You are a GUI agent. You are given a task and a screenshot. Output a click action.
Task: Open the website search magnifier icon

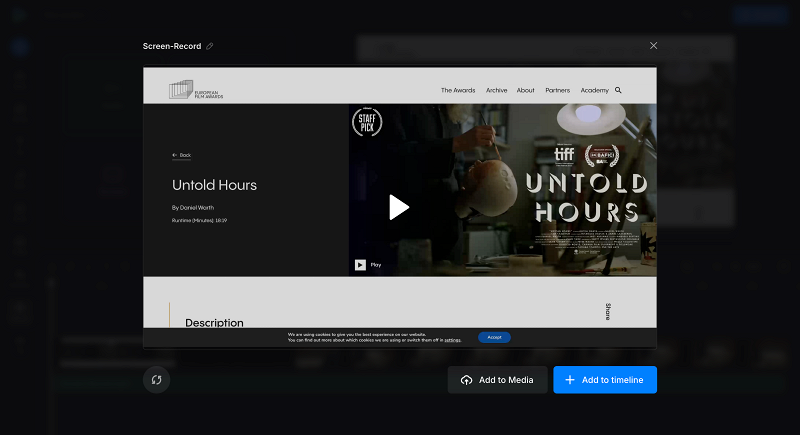point(618,90)
